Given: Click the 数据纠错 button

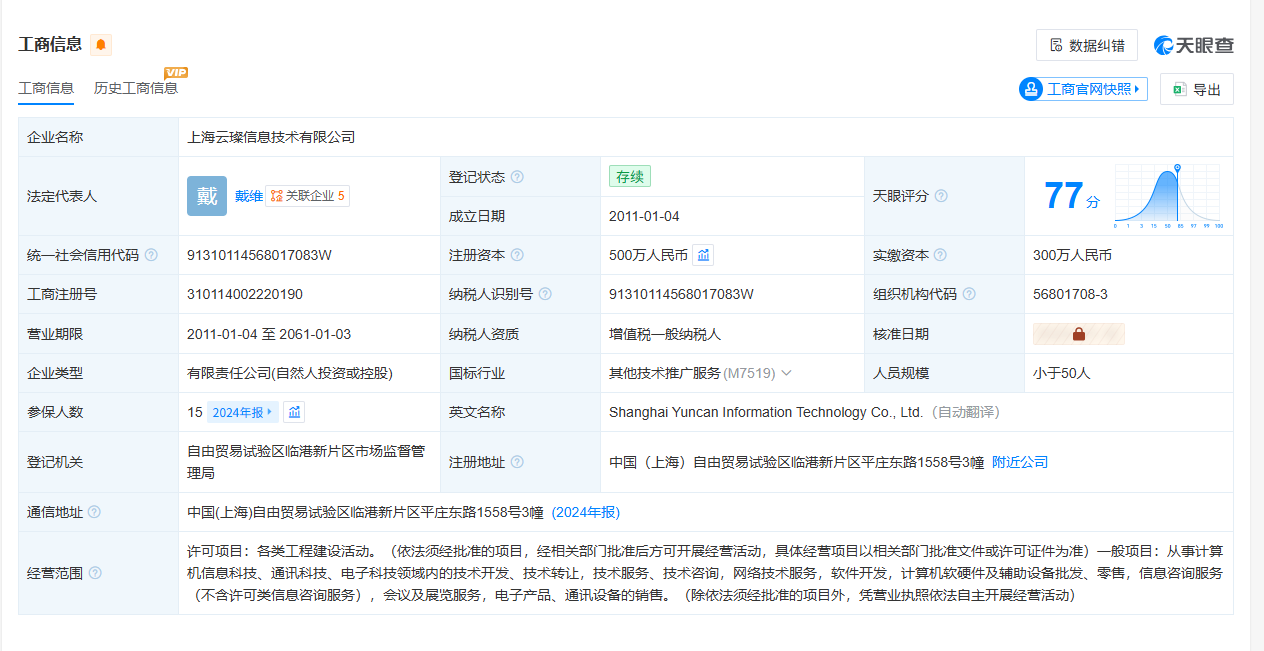Looking at the screenshot, I should click(x=1086, y=45).
